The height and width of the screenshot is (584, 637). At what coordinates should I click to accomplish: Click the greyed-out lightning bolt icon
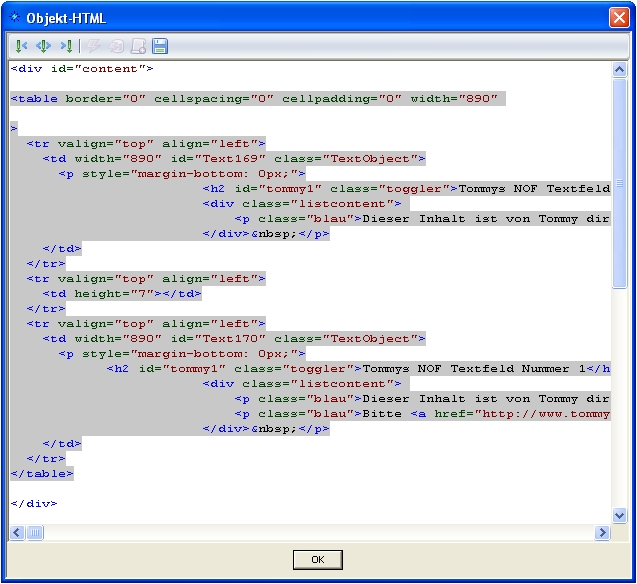pos(94,46)
